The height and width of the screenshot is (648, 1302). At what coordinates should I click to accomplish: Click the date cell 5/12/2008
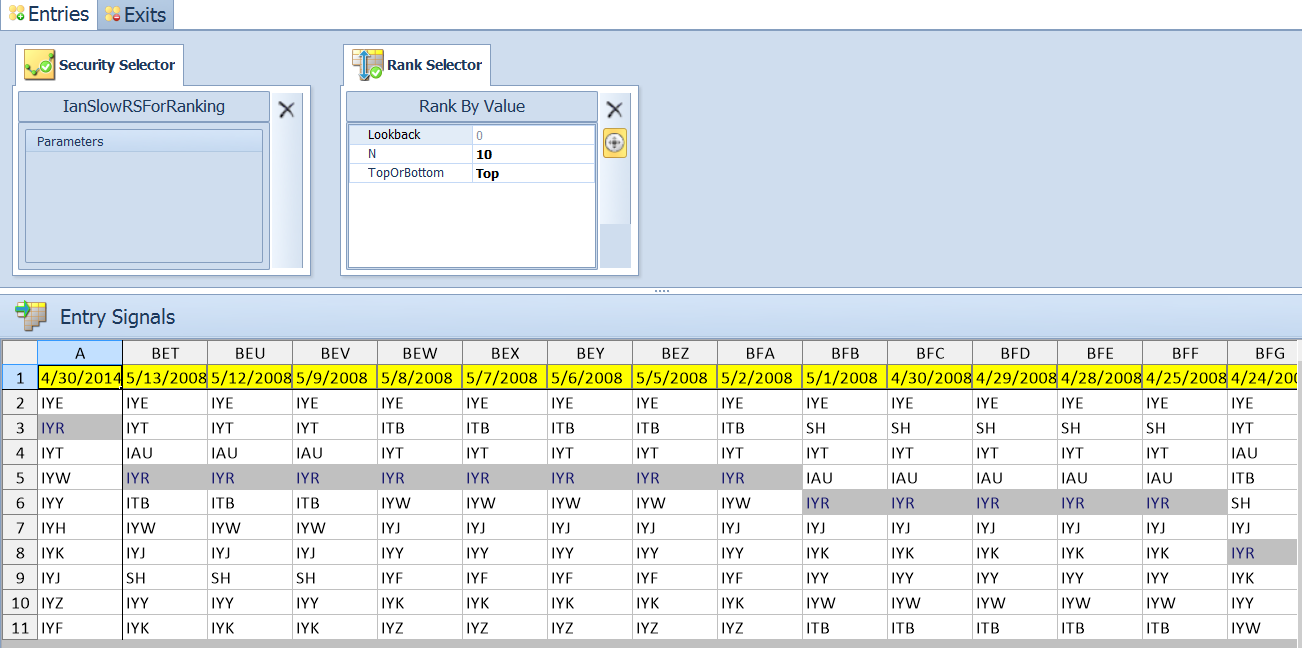[250, 378]
